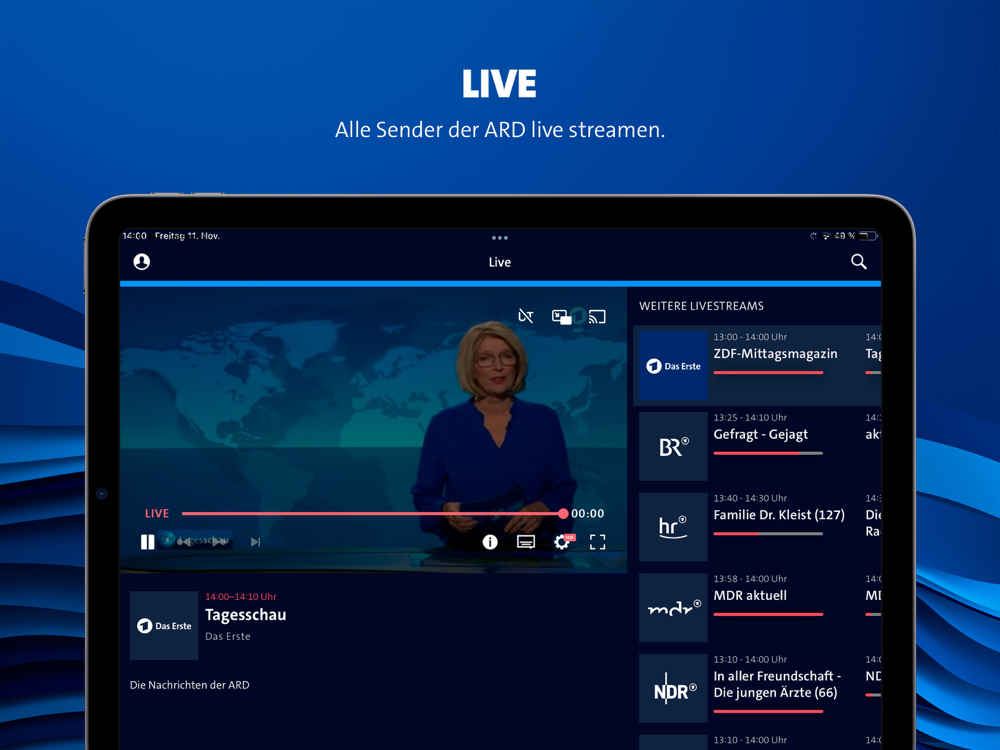Skip forward ten seconds in the player

[x=220, y=541]
